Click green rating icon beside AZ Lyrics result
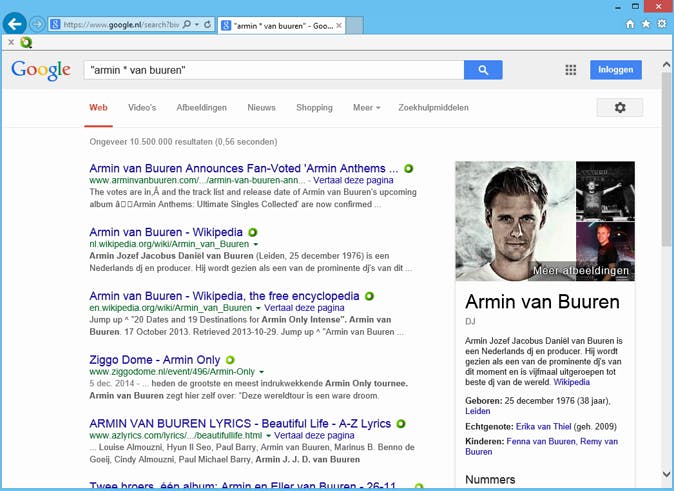 401,424
